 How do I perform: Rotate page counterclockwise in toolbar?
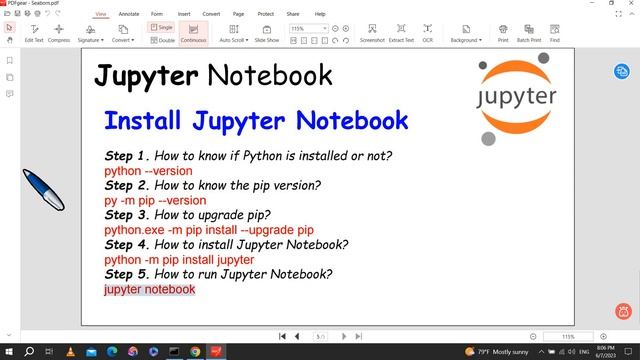[x=335, y=40]
